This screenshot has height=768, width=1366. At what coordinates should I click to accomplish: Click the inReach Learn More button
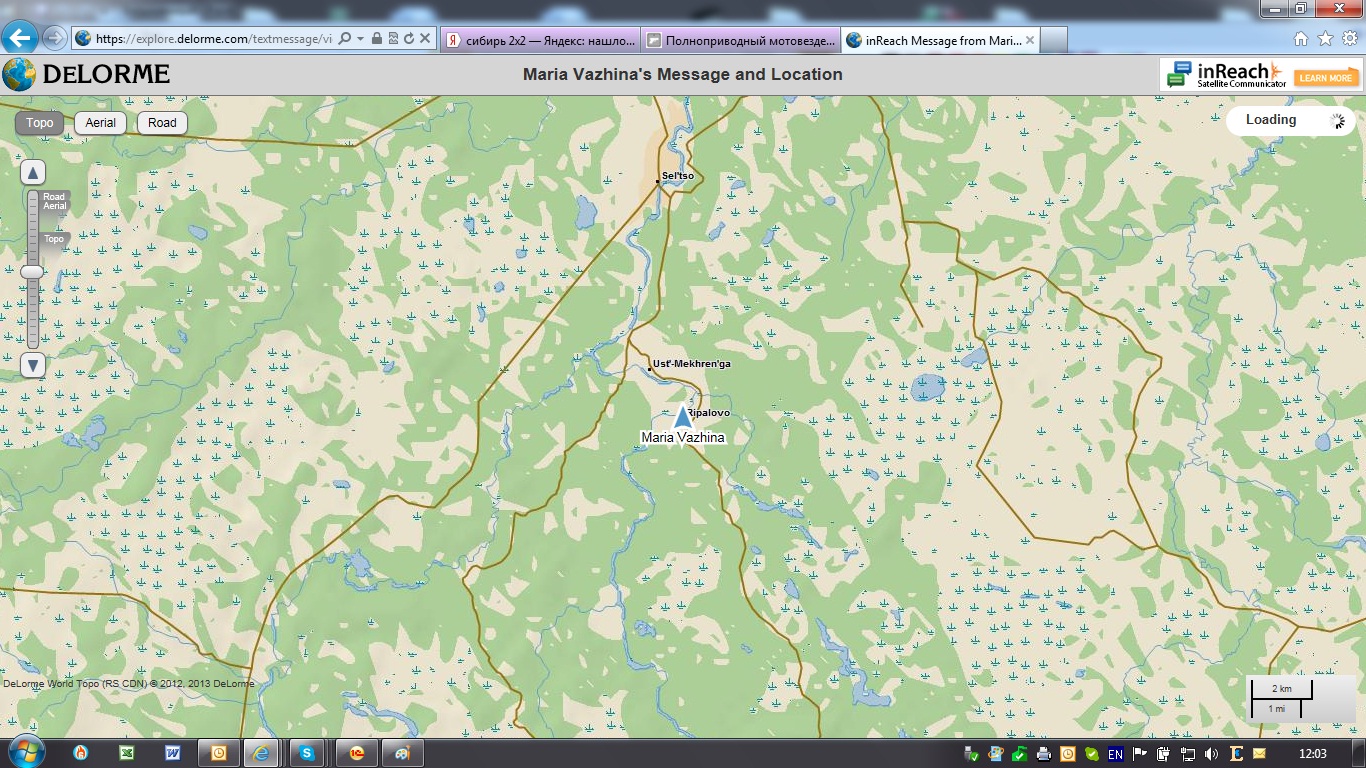click(1326, 77)
